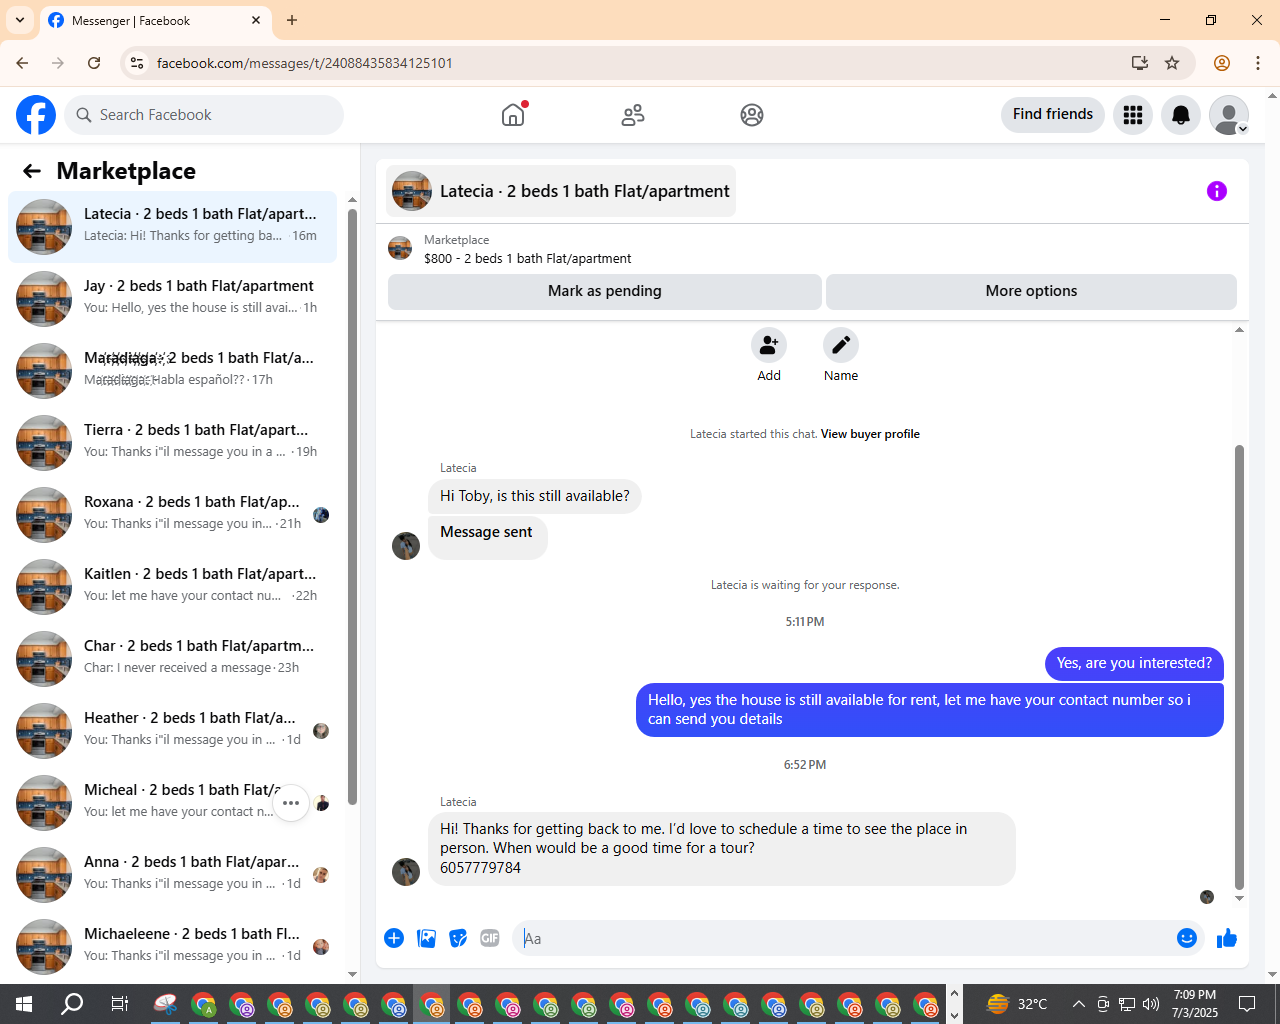Click the Facebook logo icon
Viewport: 1280px width, 1024px height.
click(x=36, y=115)
